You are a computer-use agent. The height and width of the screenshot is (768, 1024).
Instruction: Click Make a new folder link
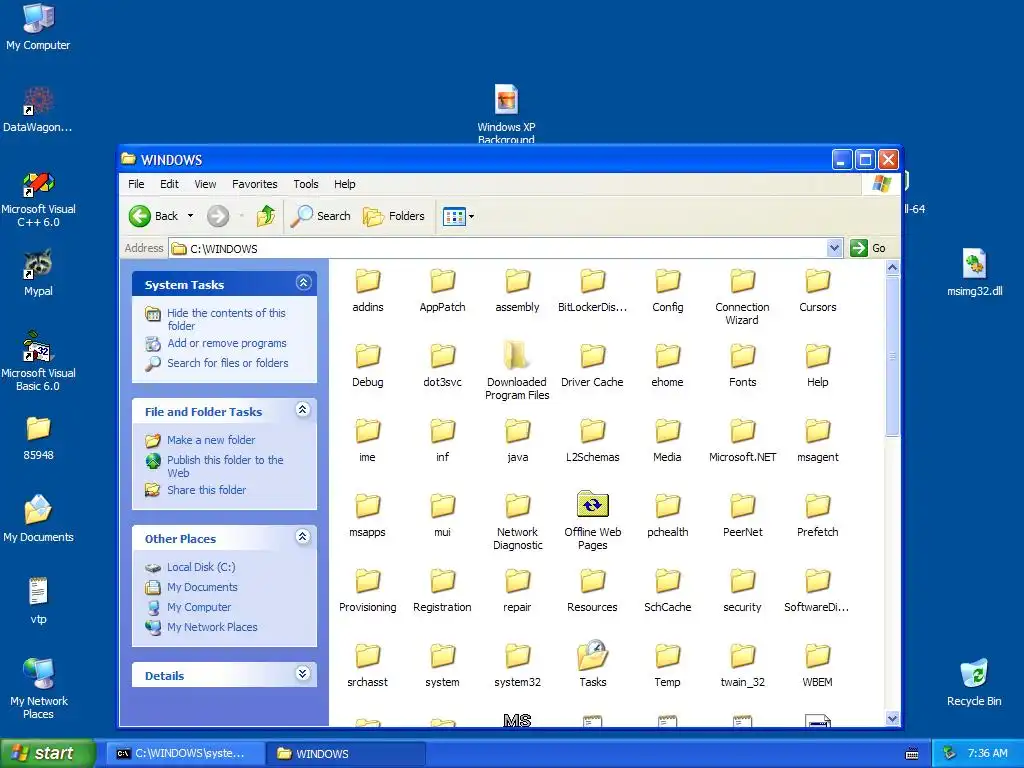211,440
